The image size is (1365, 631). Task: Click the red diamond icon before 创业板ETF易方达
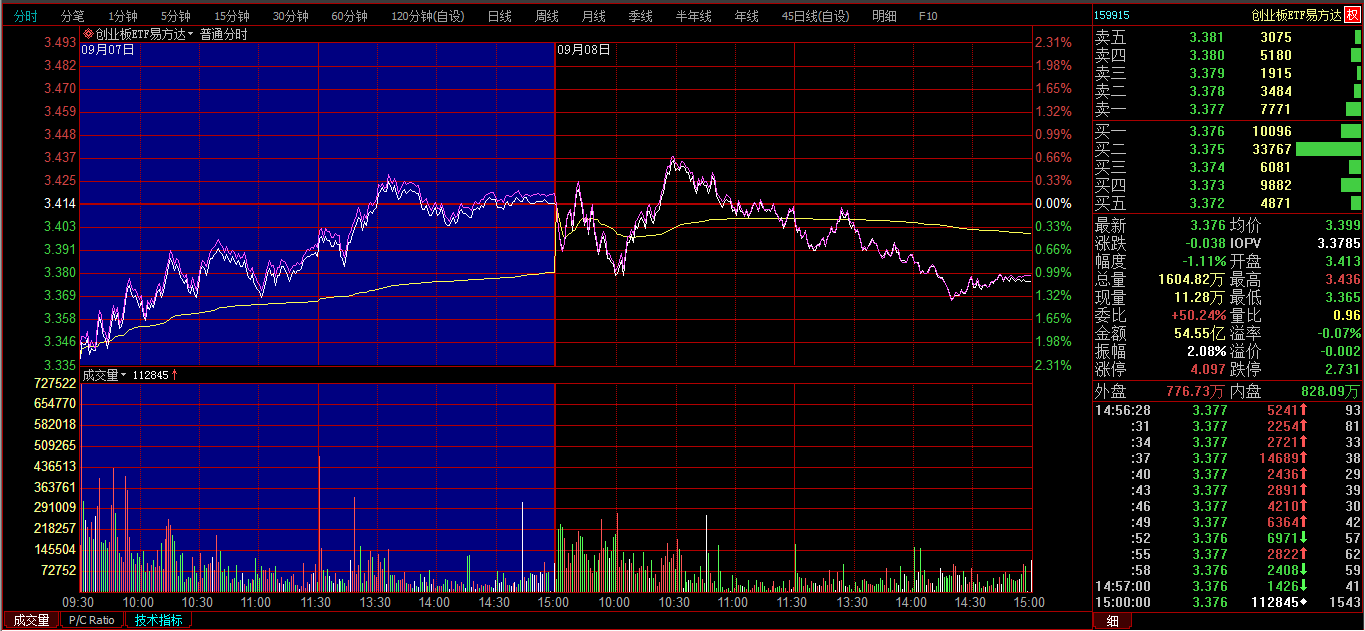point(88,34)
